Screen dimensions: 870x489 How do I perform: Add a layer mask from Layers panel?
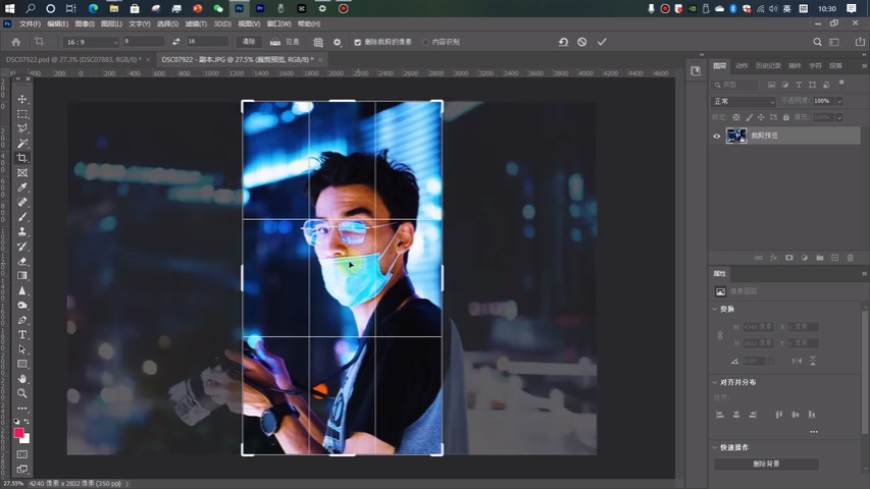click(789, 258)
